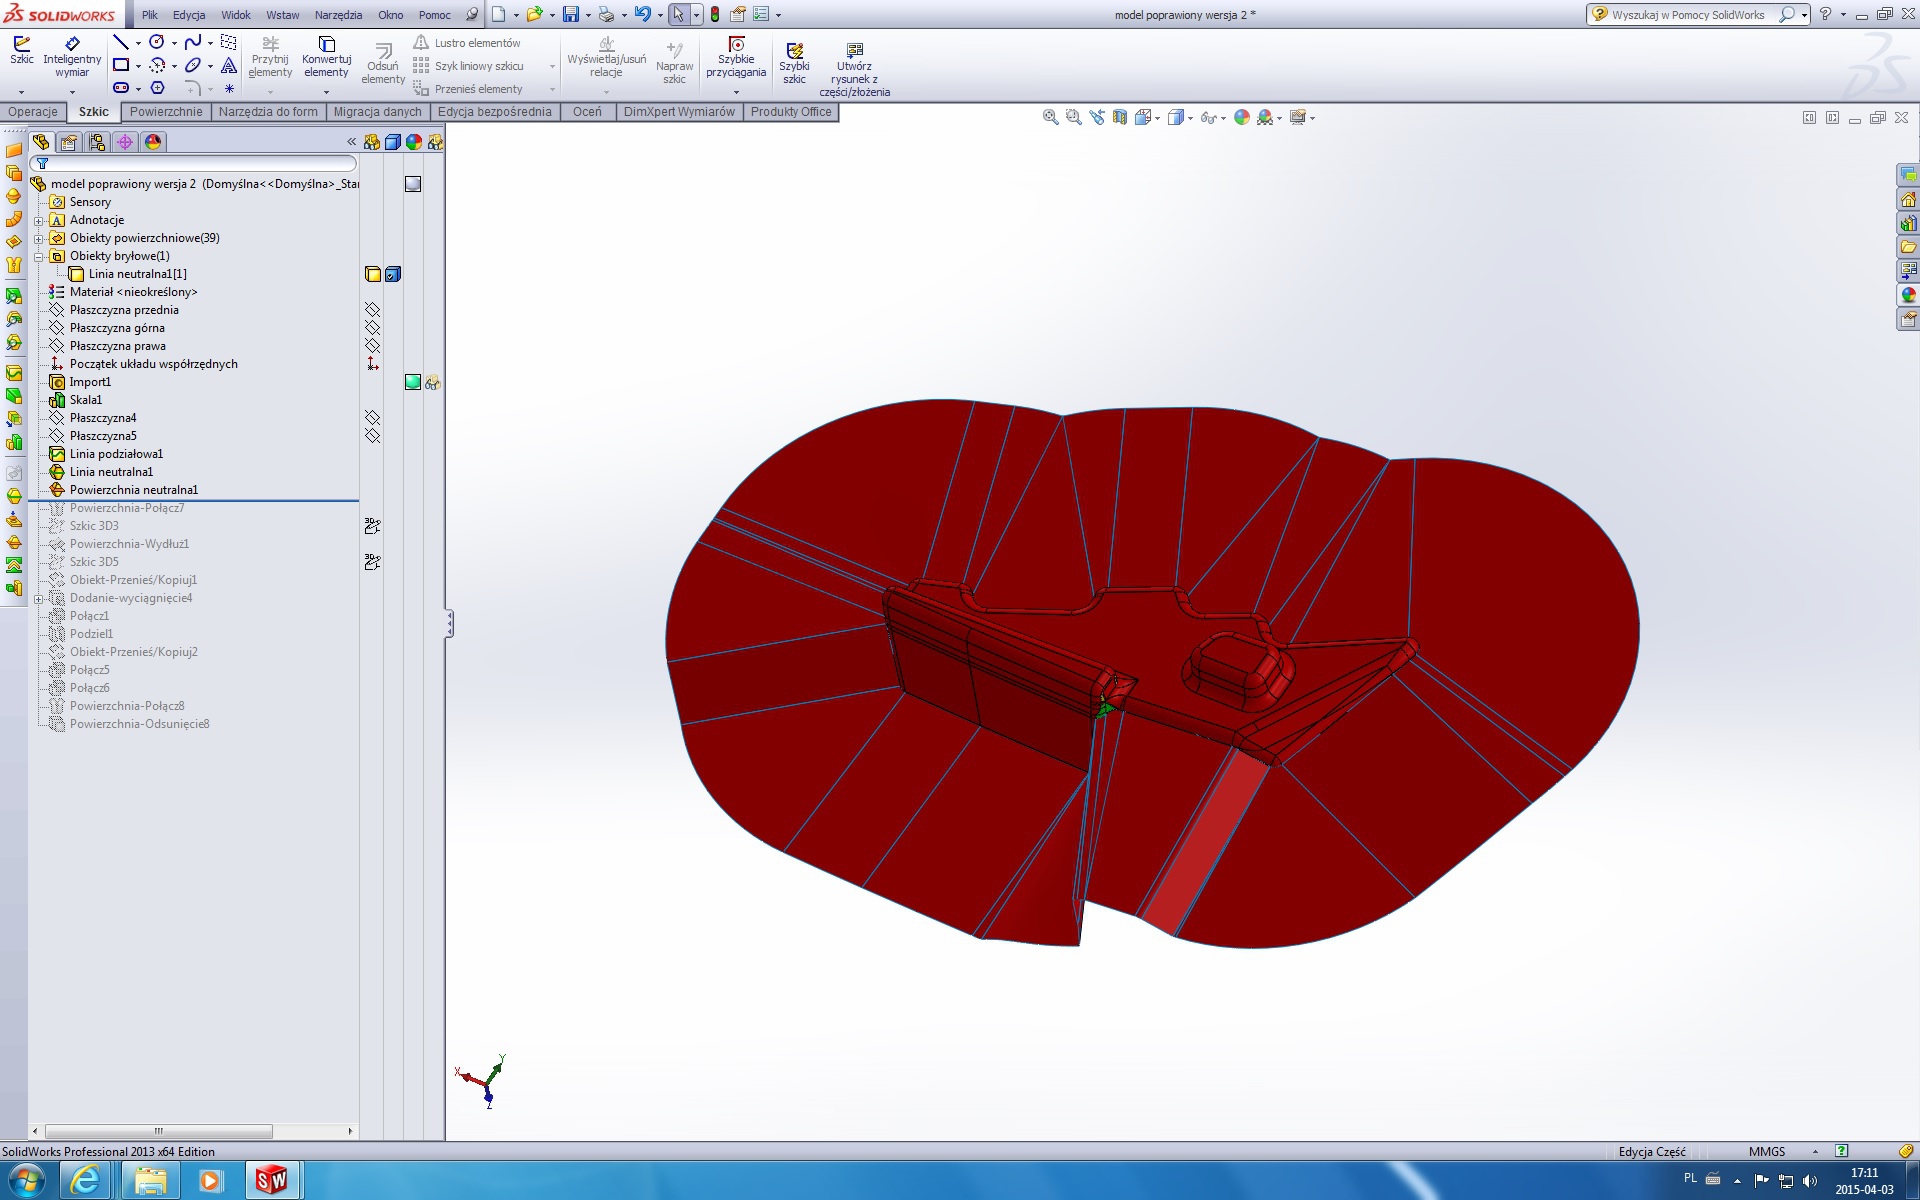Toggle visibility of Płaszczyzna5 in display pane

[372, 436]
